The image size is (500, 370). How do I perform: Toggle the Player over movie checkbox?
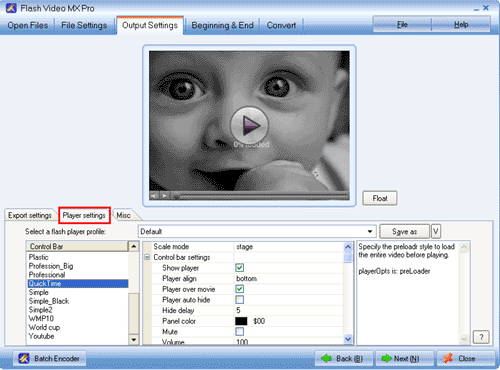pyautogui.click(x=239, y=289)
